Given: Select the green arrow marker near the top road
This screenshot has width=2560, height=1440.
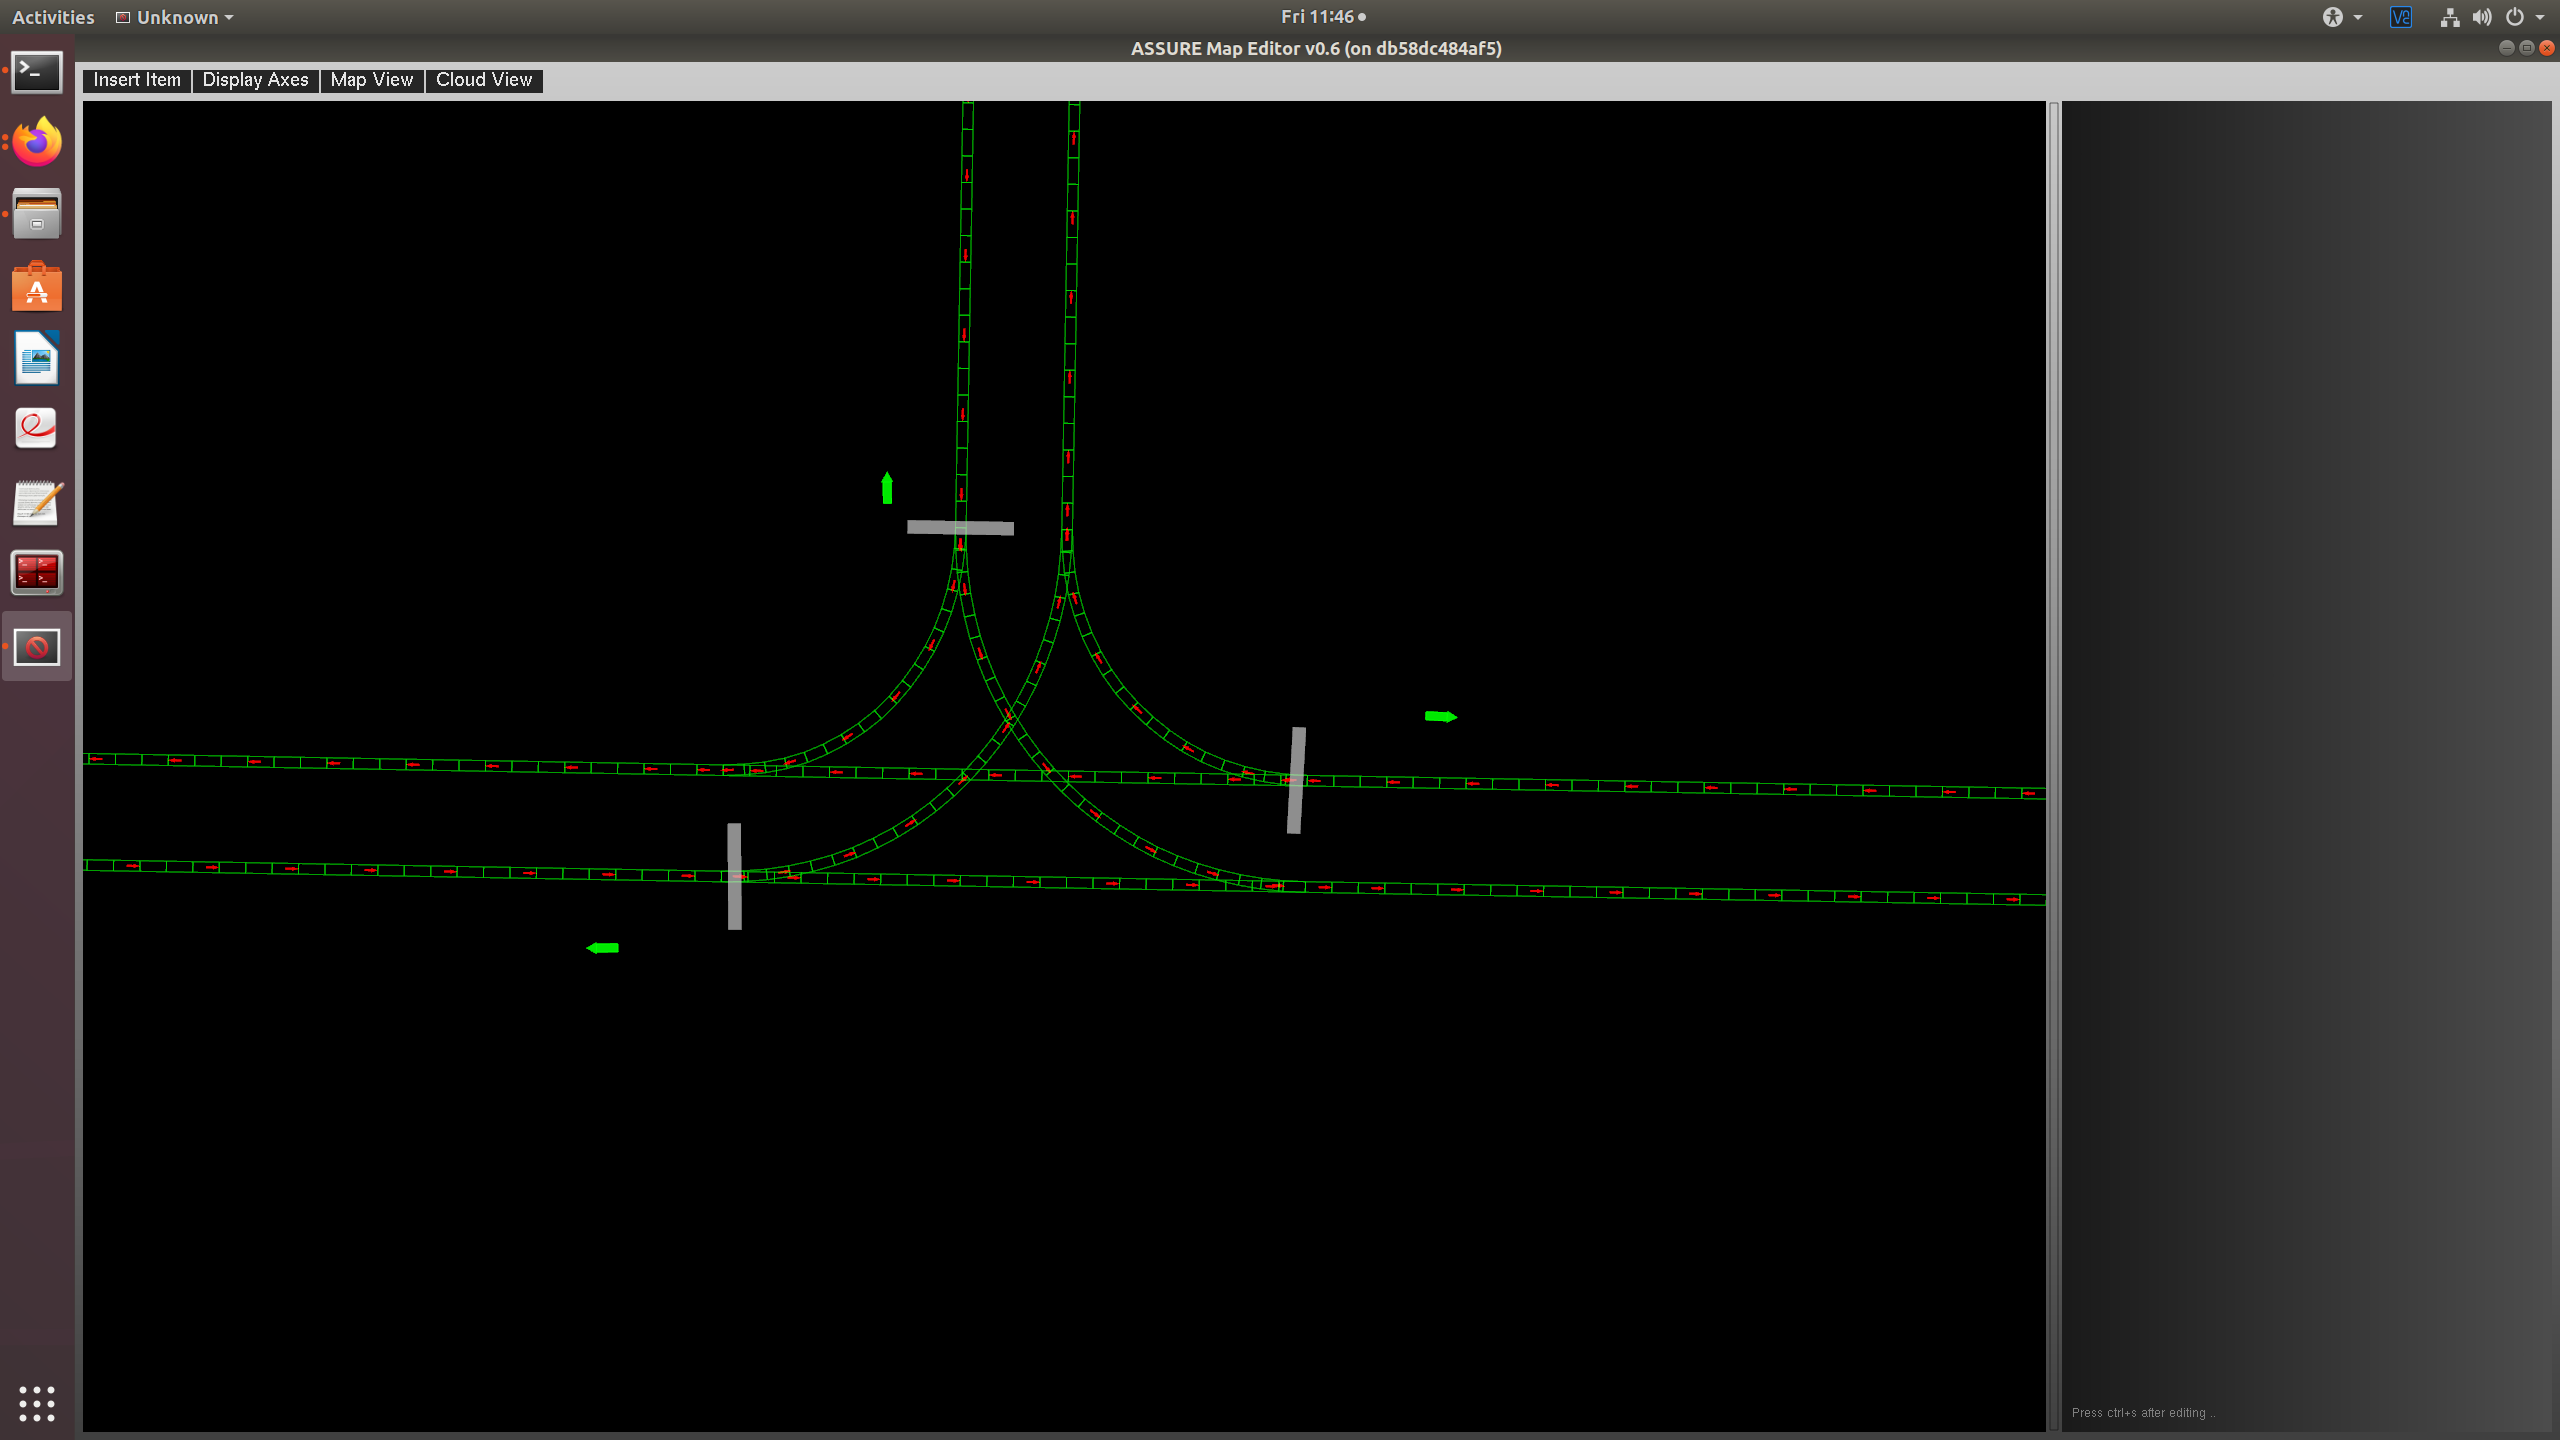Looking at the screenshot, I should pyautogui.click(x=886, y=488).
